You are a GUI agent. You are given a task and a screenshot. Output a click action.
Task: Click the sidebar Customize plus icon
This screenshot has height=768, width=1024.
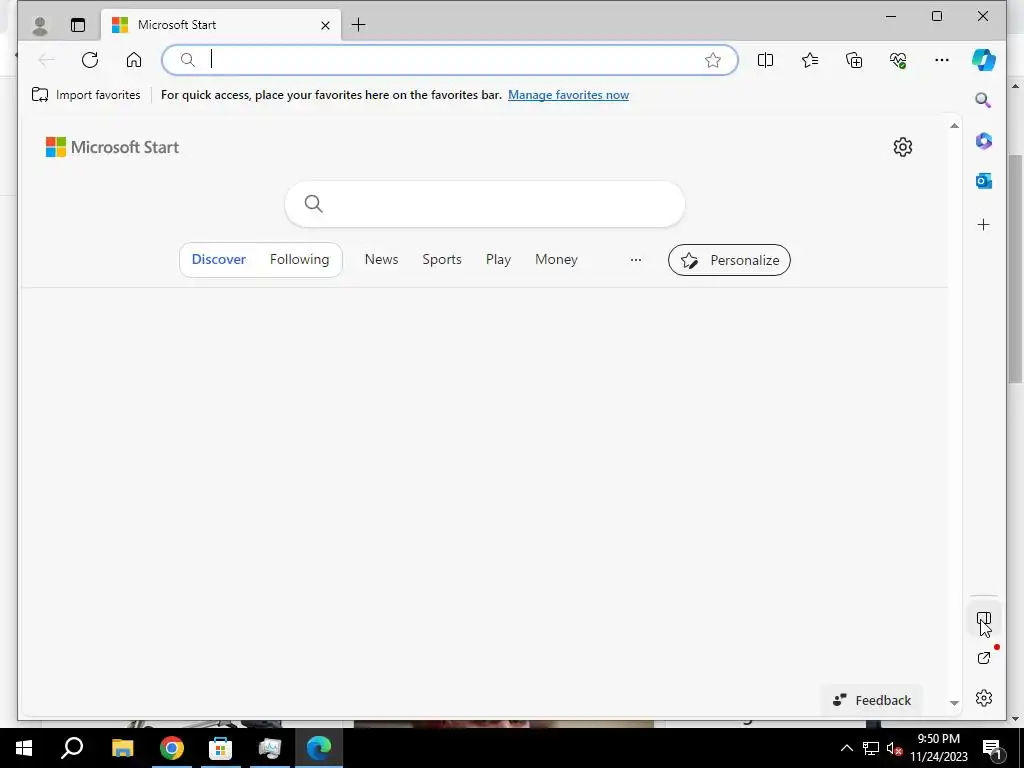[984, 225]
